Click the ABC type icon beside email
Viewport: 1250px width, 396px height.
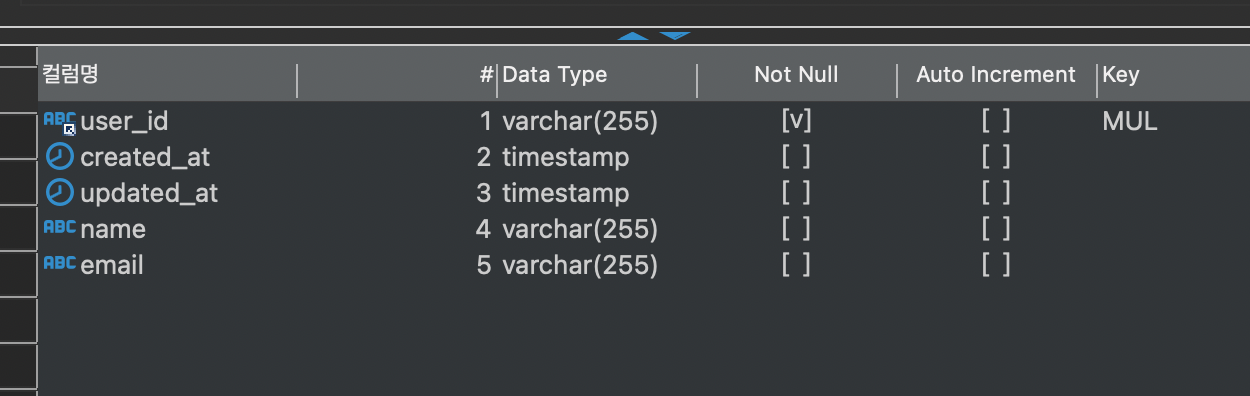60,264
